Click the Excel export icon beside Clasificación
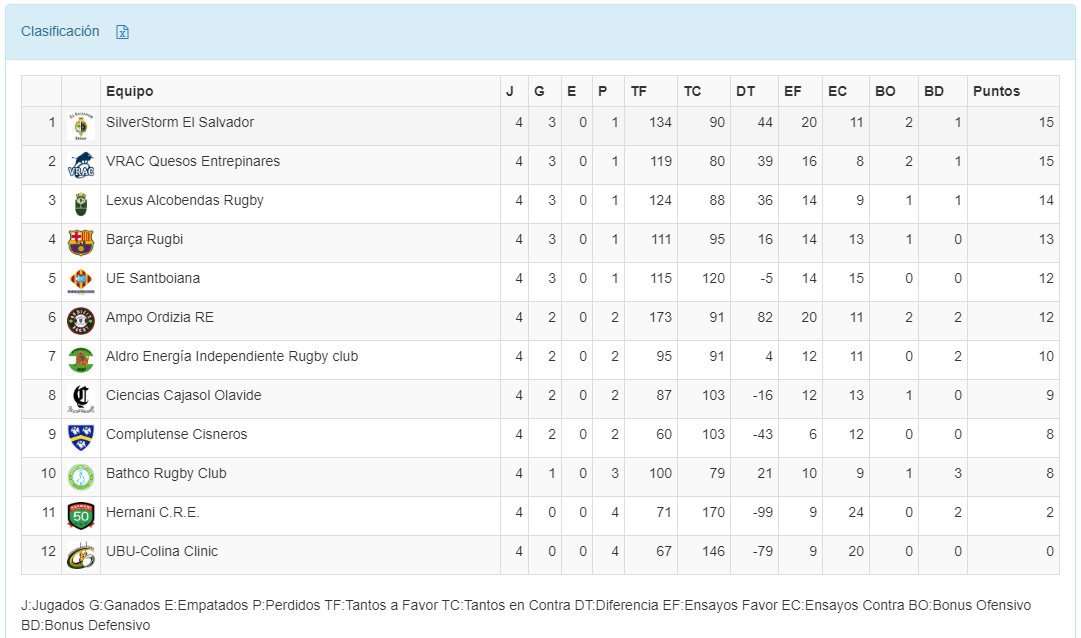Screen dimensions: 1081x638 tap(122, 32)
